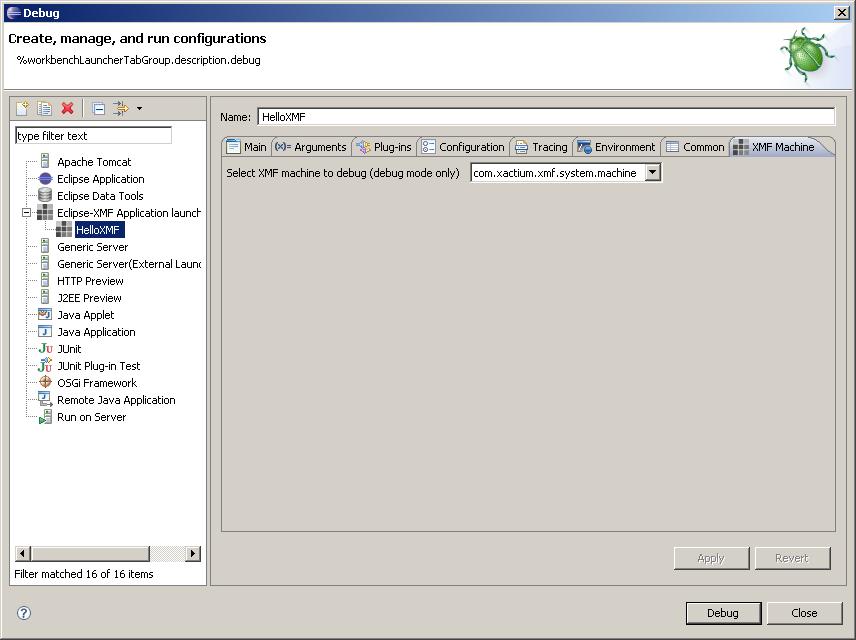Click the HTTP Preview icon
The image size is (856, 640).
(x=45, y=281)
